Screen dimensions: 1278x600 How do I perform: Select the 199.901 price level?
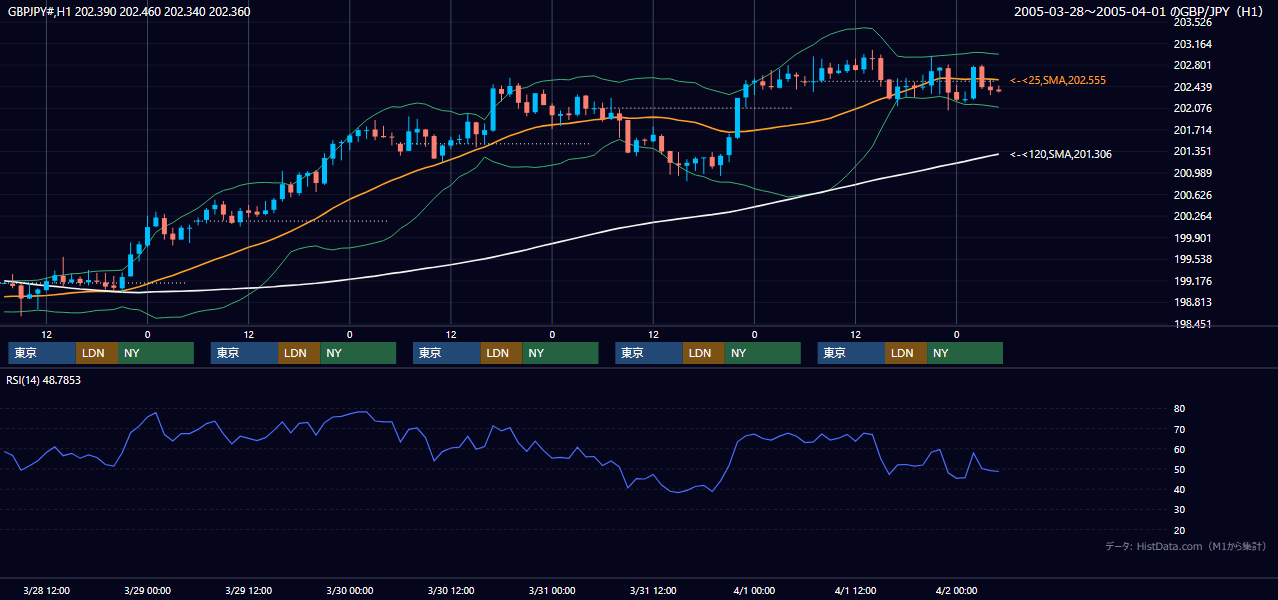[1193, 238]
